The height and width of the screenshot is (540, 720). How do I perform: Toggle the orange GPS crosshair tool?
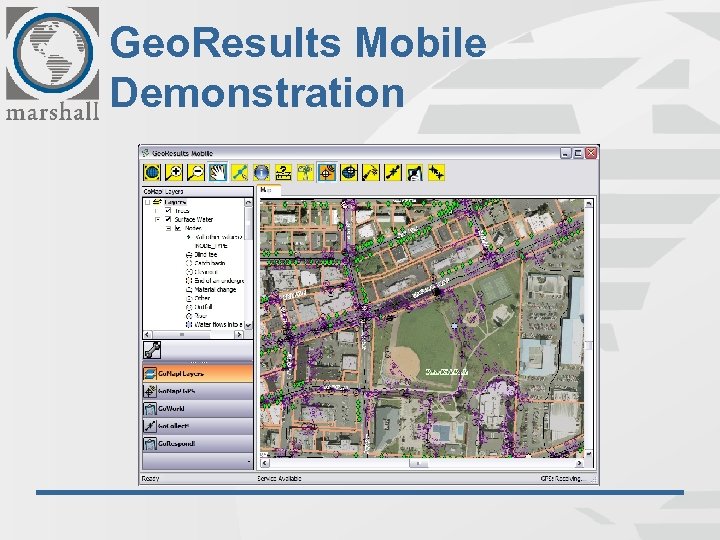[327, 173]
